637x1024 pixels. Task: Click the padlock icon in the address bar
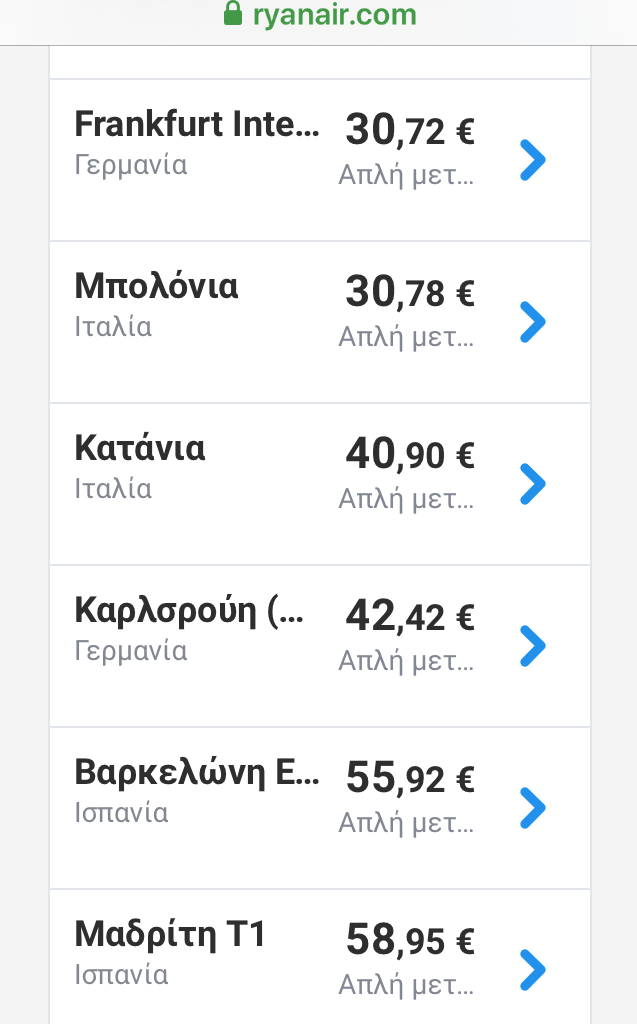232,14
